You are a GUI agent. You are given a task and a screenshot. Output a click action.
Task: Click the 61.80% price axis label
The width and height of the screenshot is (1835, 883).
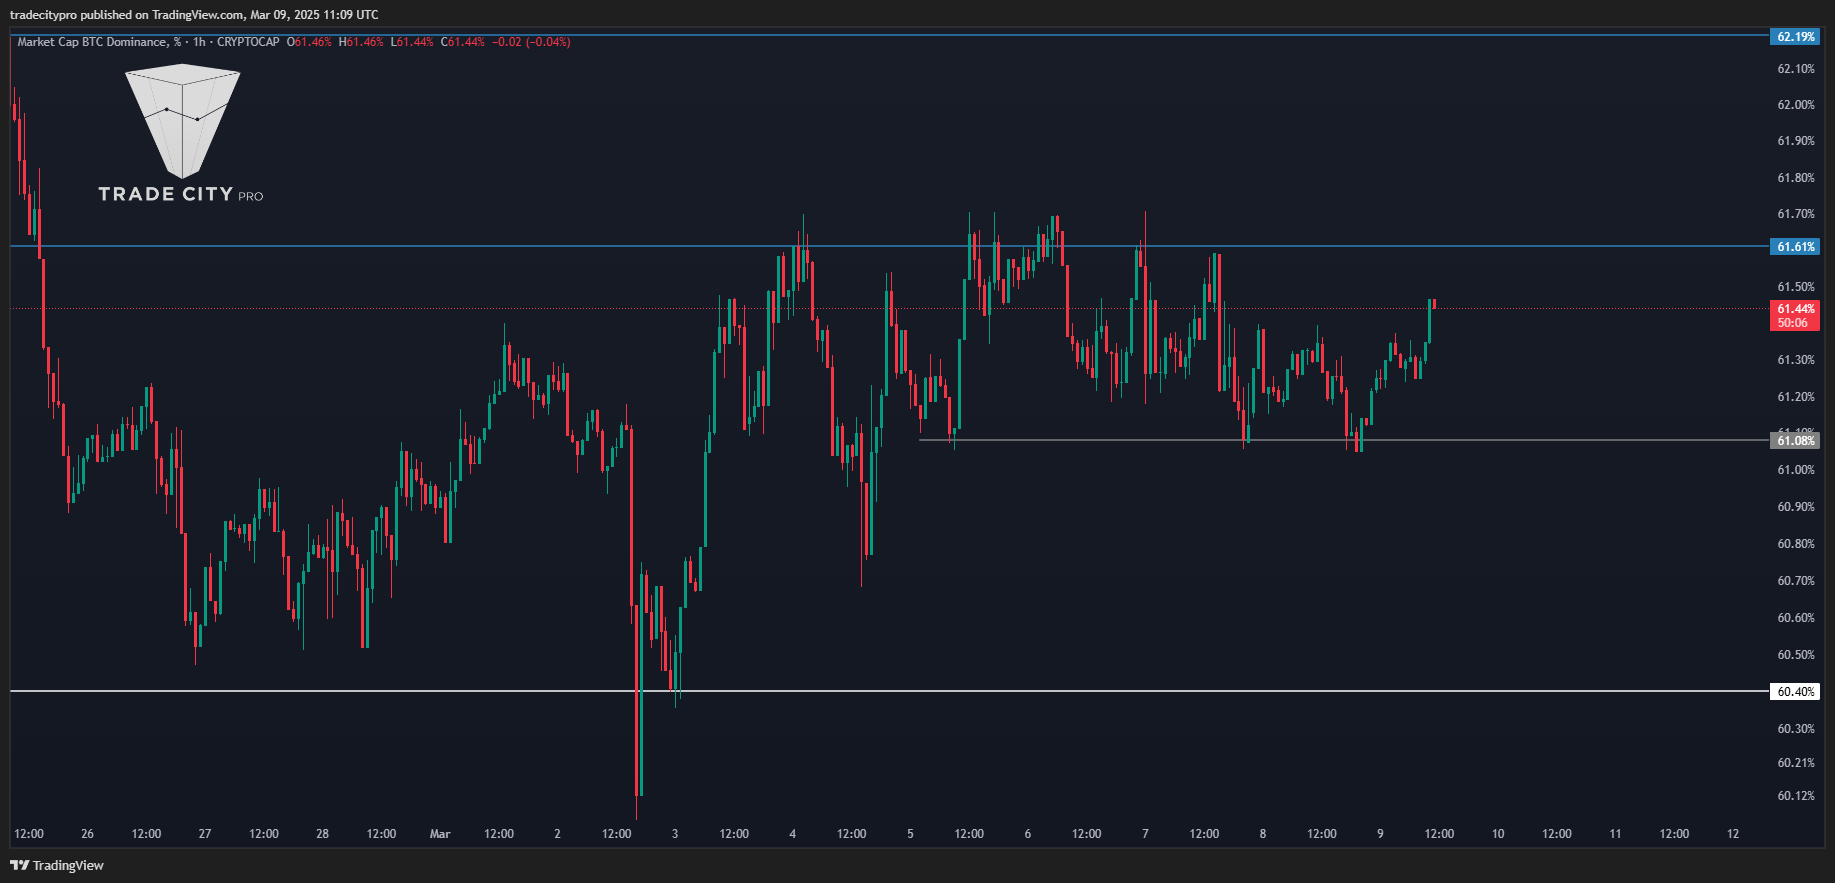pyautogui.click(x=1795, y=178)
